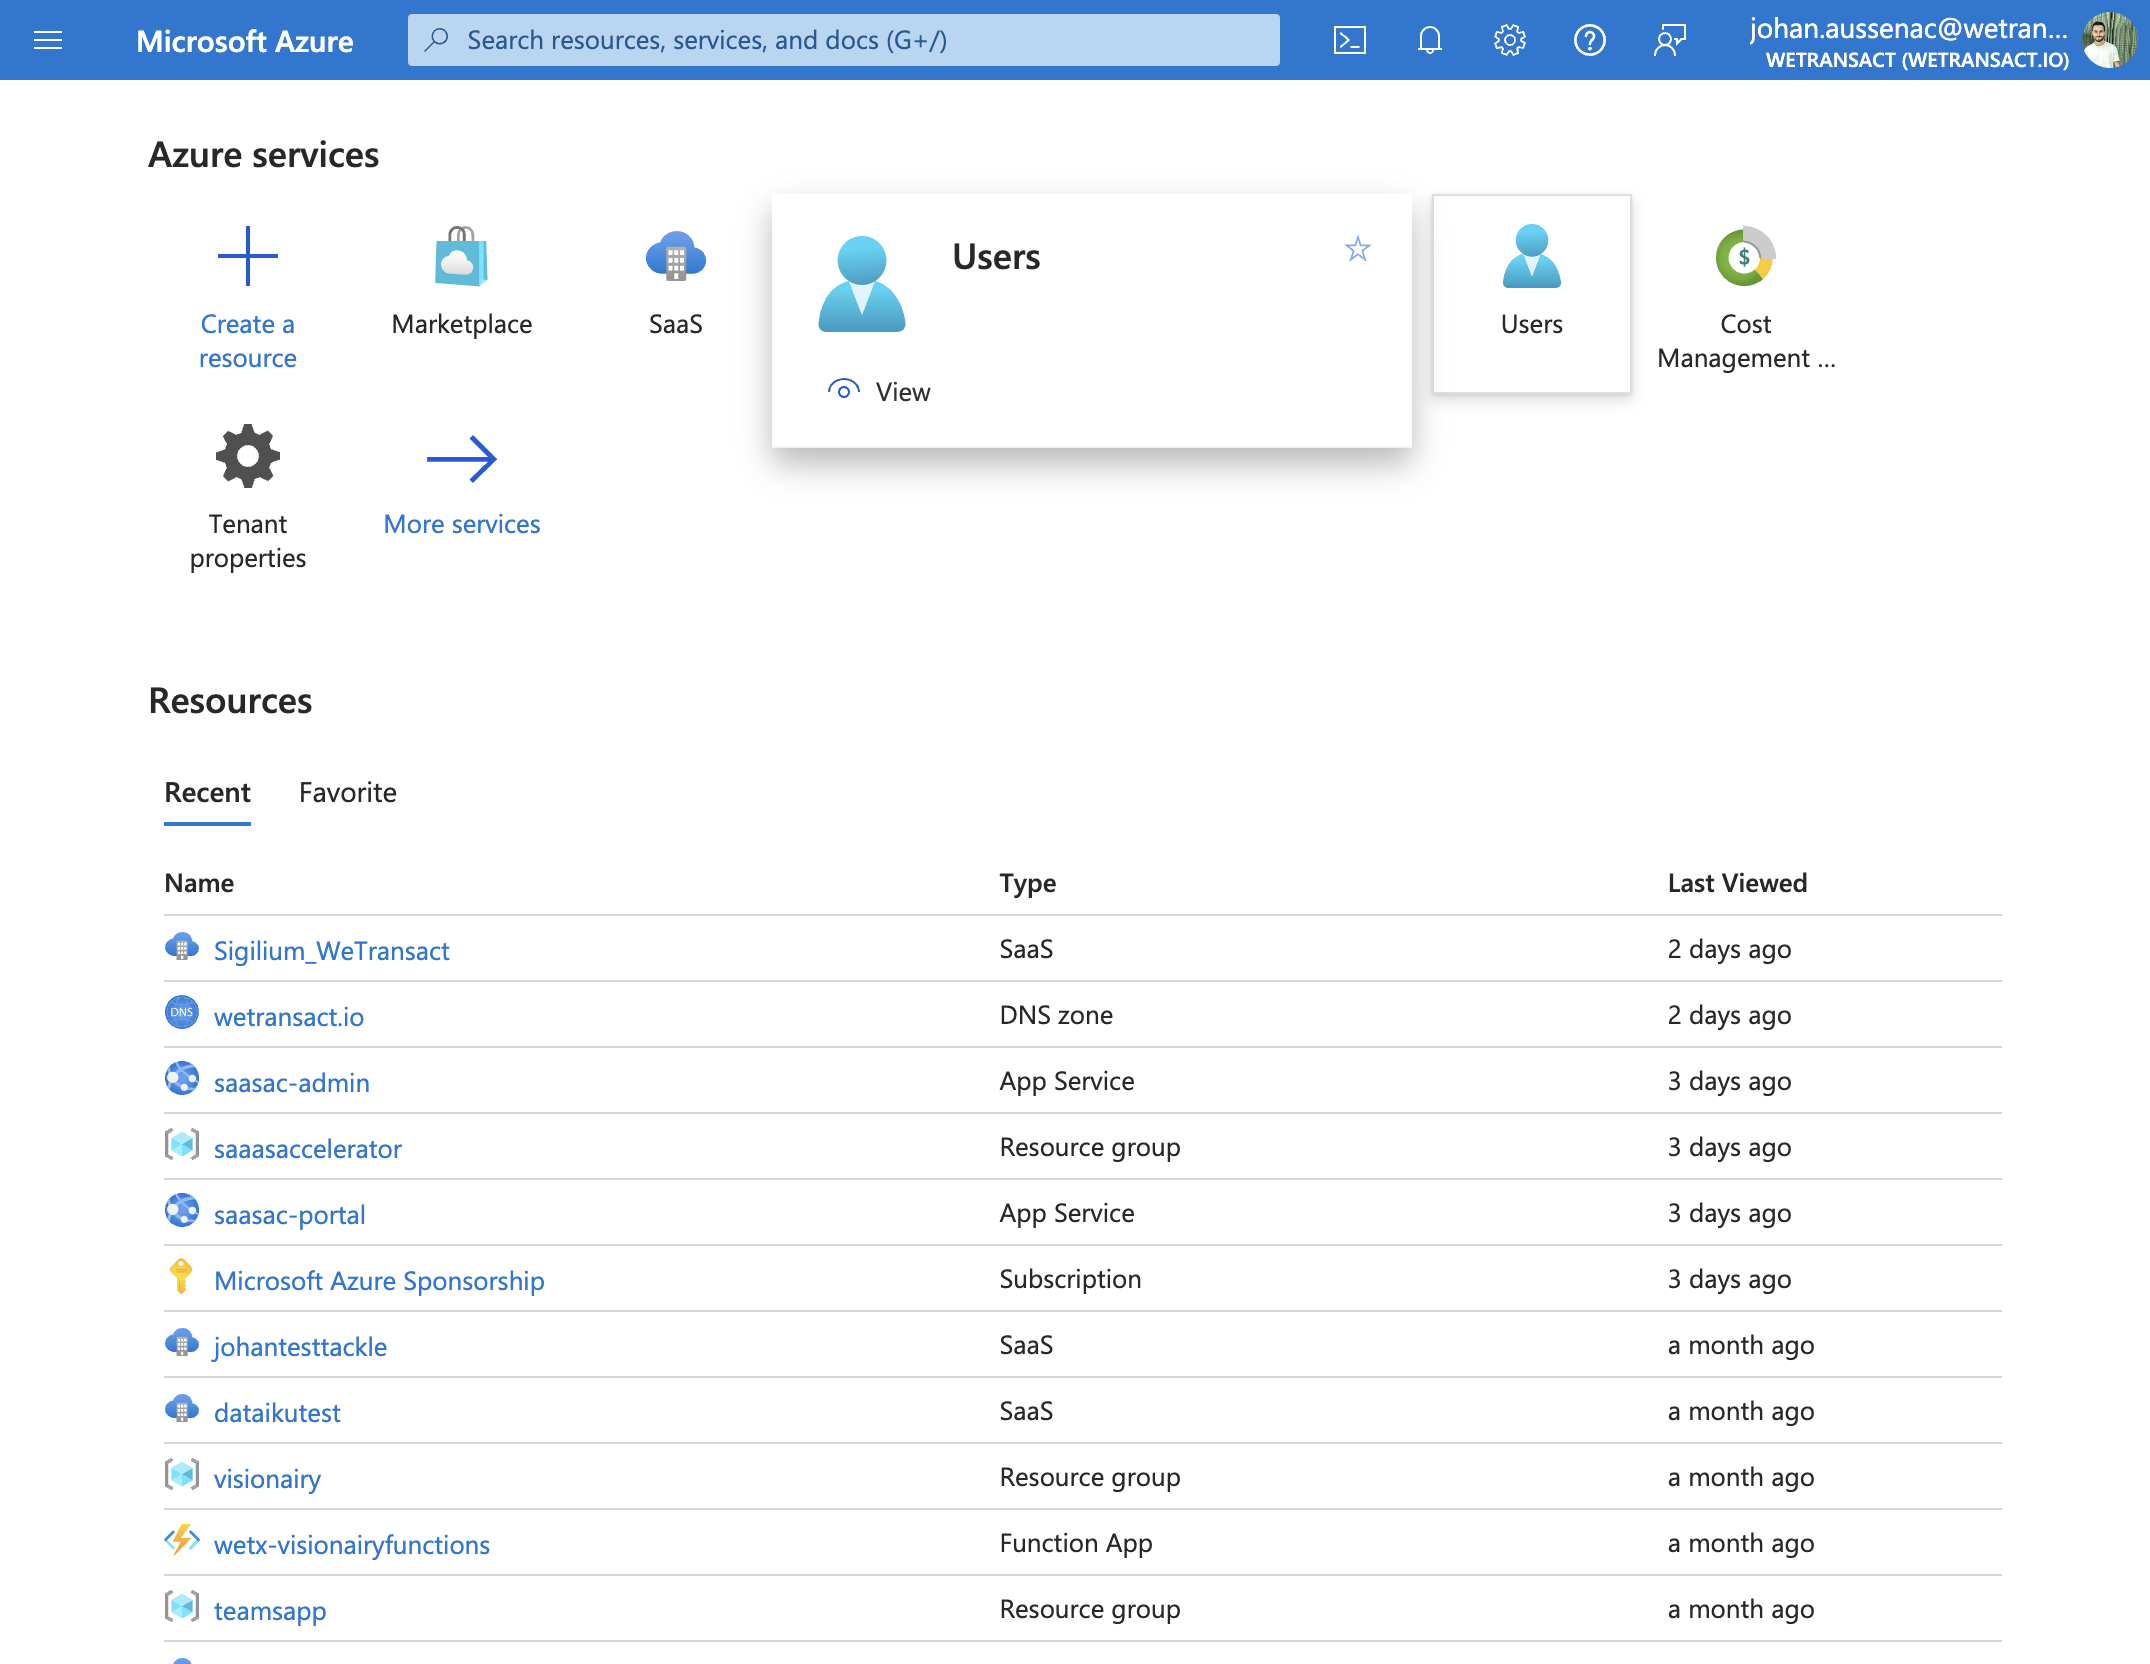The image size is (2150, 1664).
Task: Switch to the Favorite tab
Action: tap(347, 792)
